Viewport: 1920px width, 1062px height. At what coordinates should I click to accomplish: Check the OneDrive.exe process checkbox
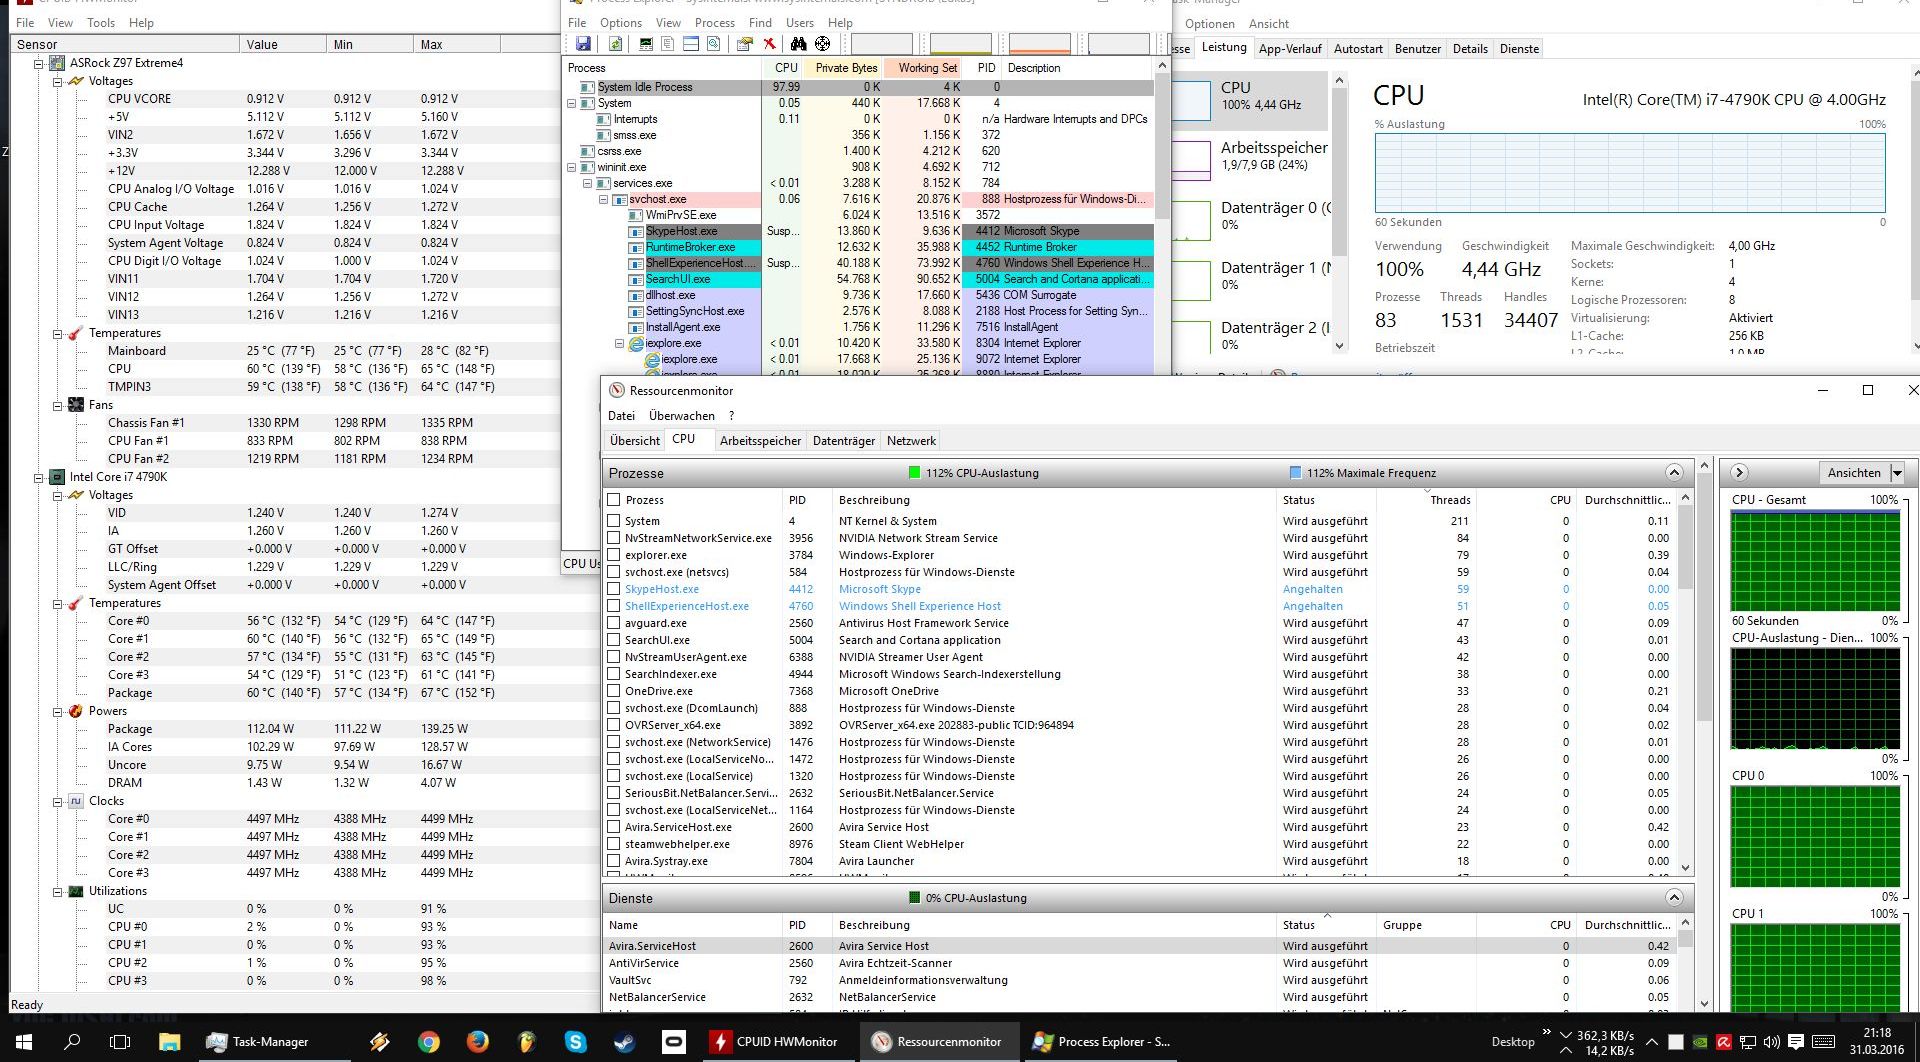(614, 691)
